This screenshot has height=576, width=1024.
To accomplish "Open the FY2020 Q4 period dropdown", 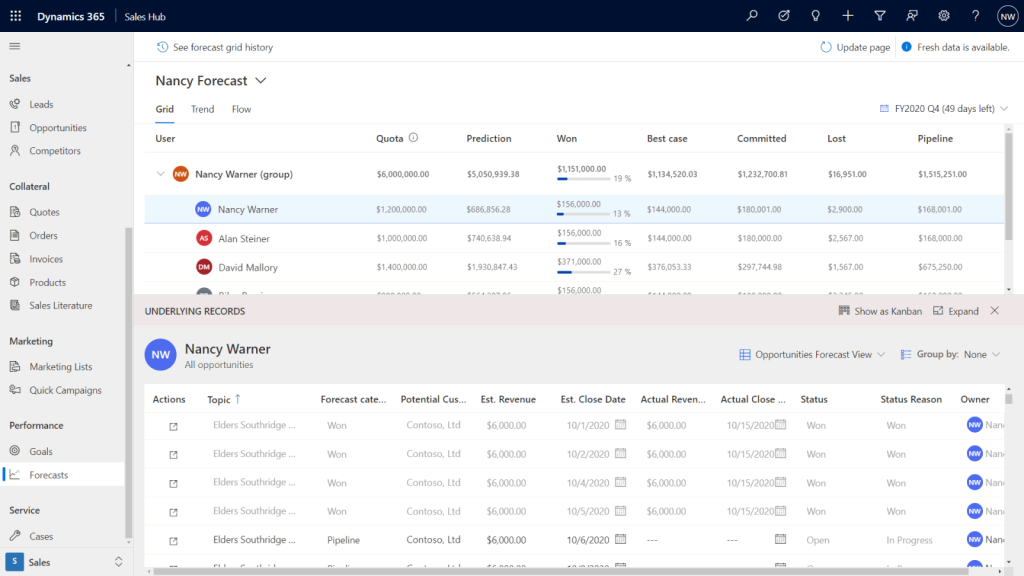I will (944, 108).
